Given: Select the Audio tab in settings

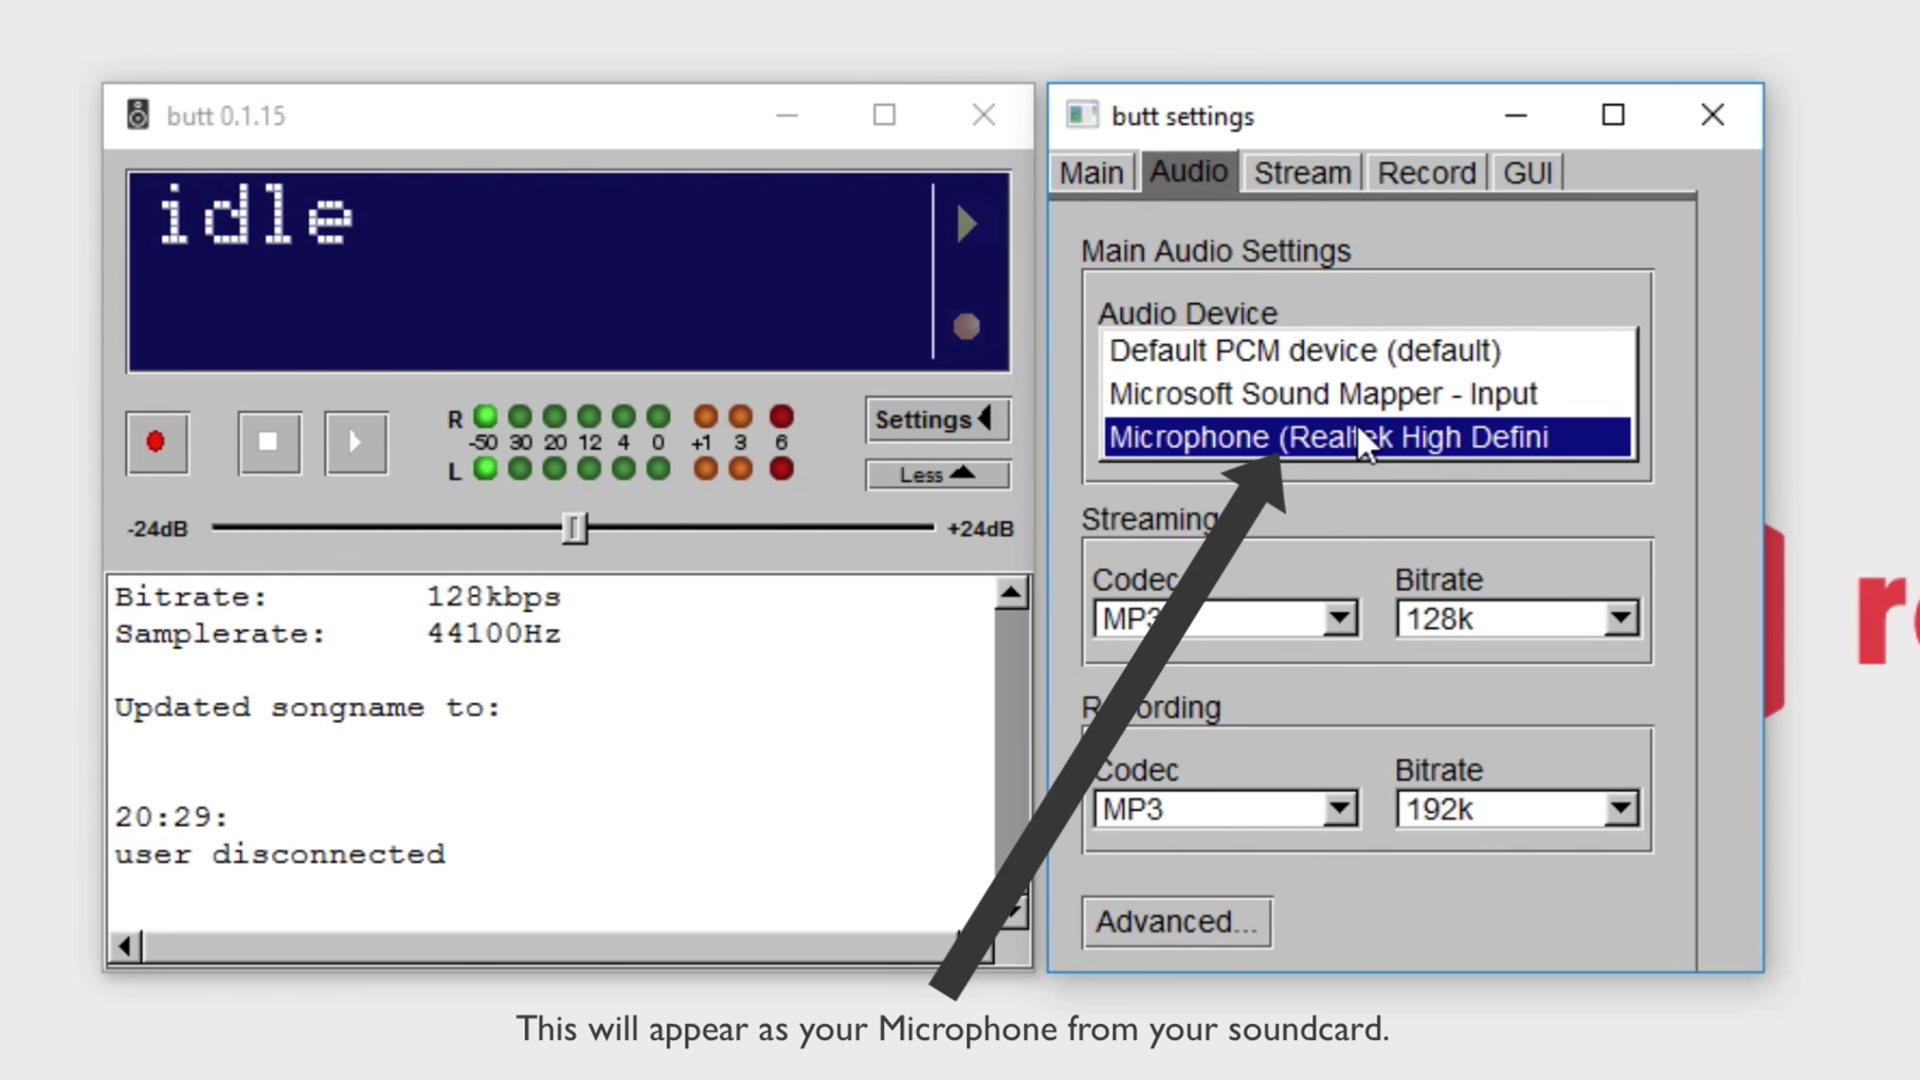Looking at the screenshot, I should (1188, 171).
